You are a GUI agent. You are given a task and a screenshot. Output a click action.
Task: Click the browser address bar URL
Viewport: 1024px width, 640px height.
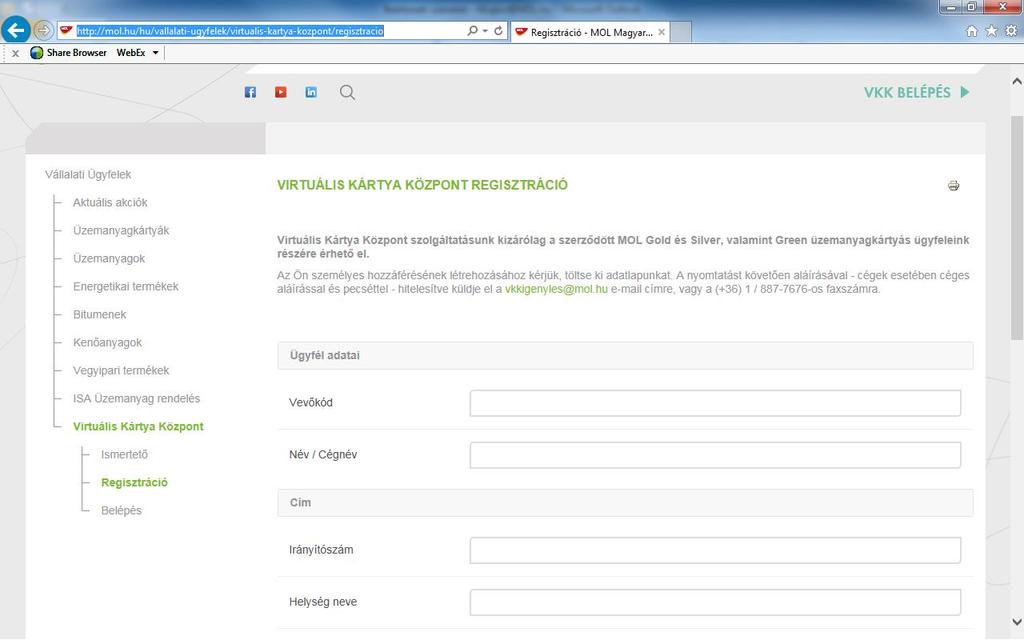click(x=230, y=31)
